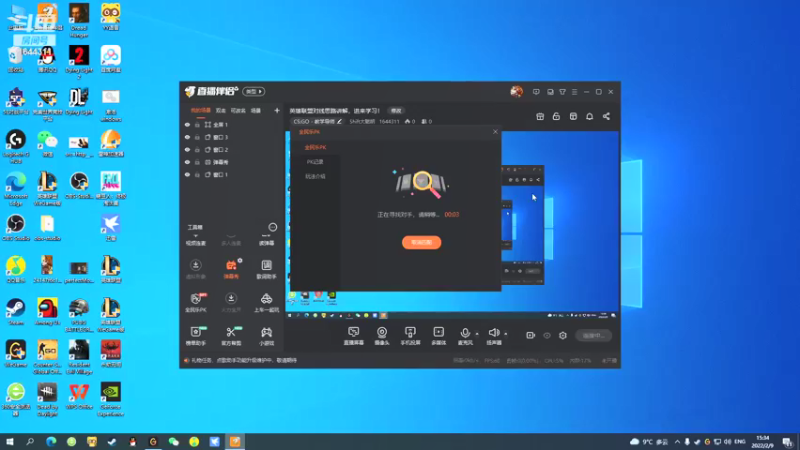Toggle preview eye icon in bottom bar

point(547,336)
